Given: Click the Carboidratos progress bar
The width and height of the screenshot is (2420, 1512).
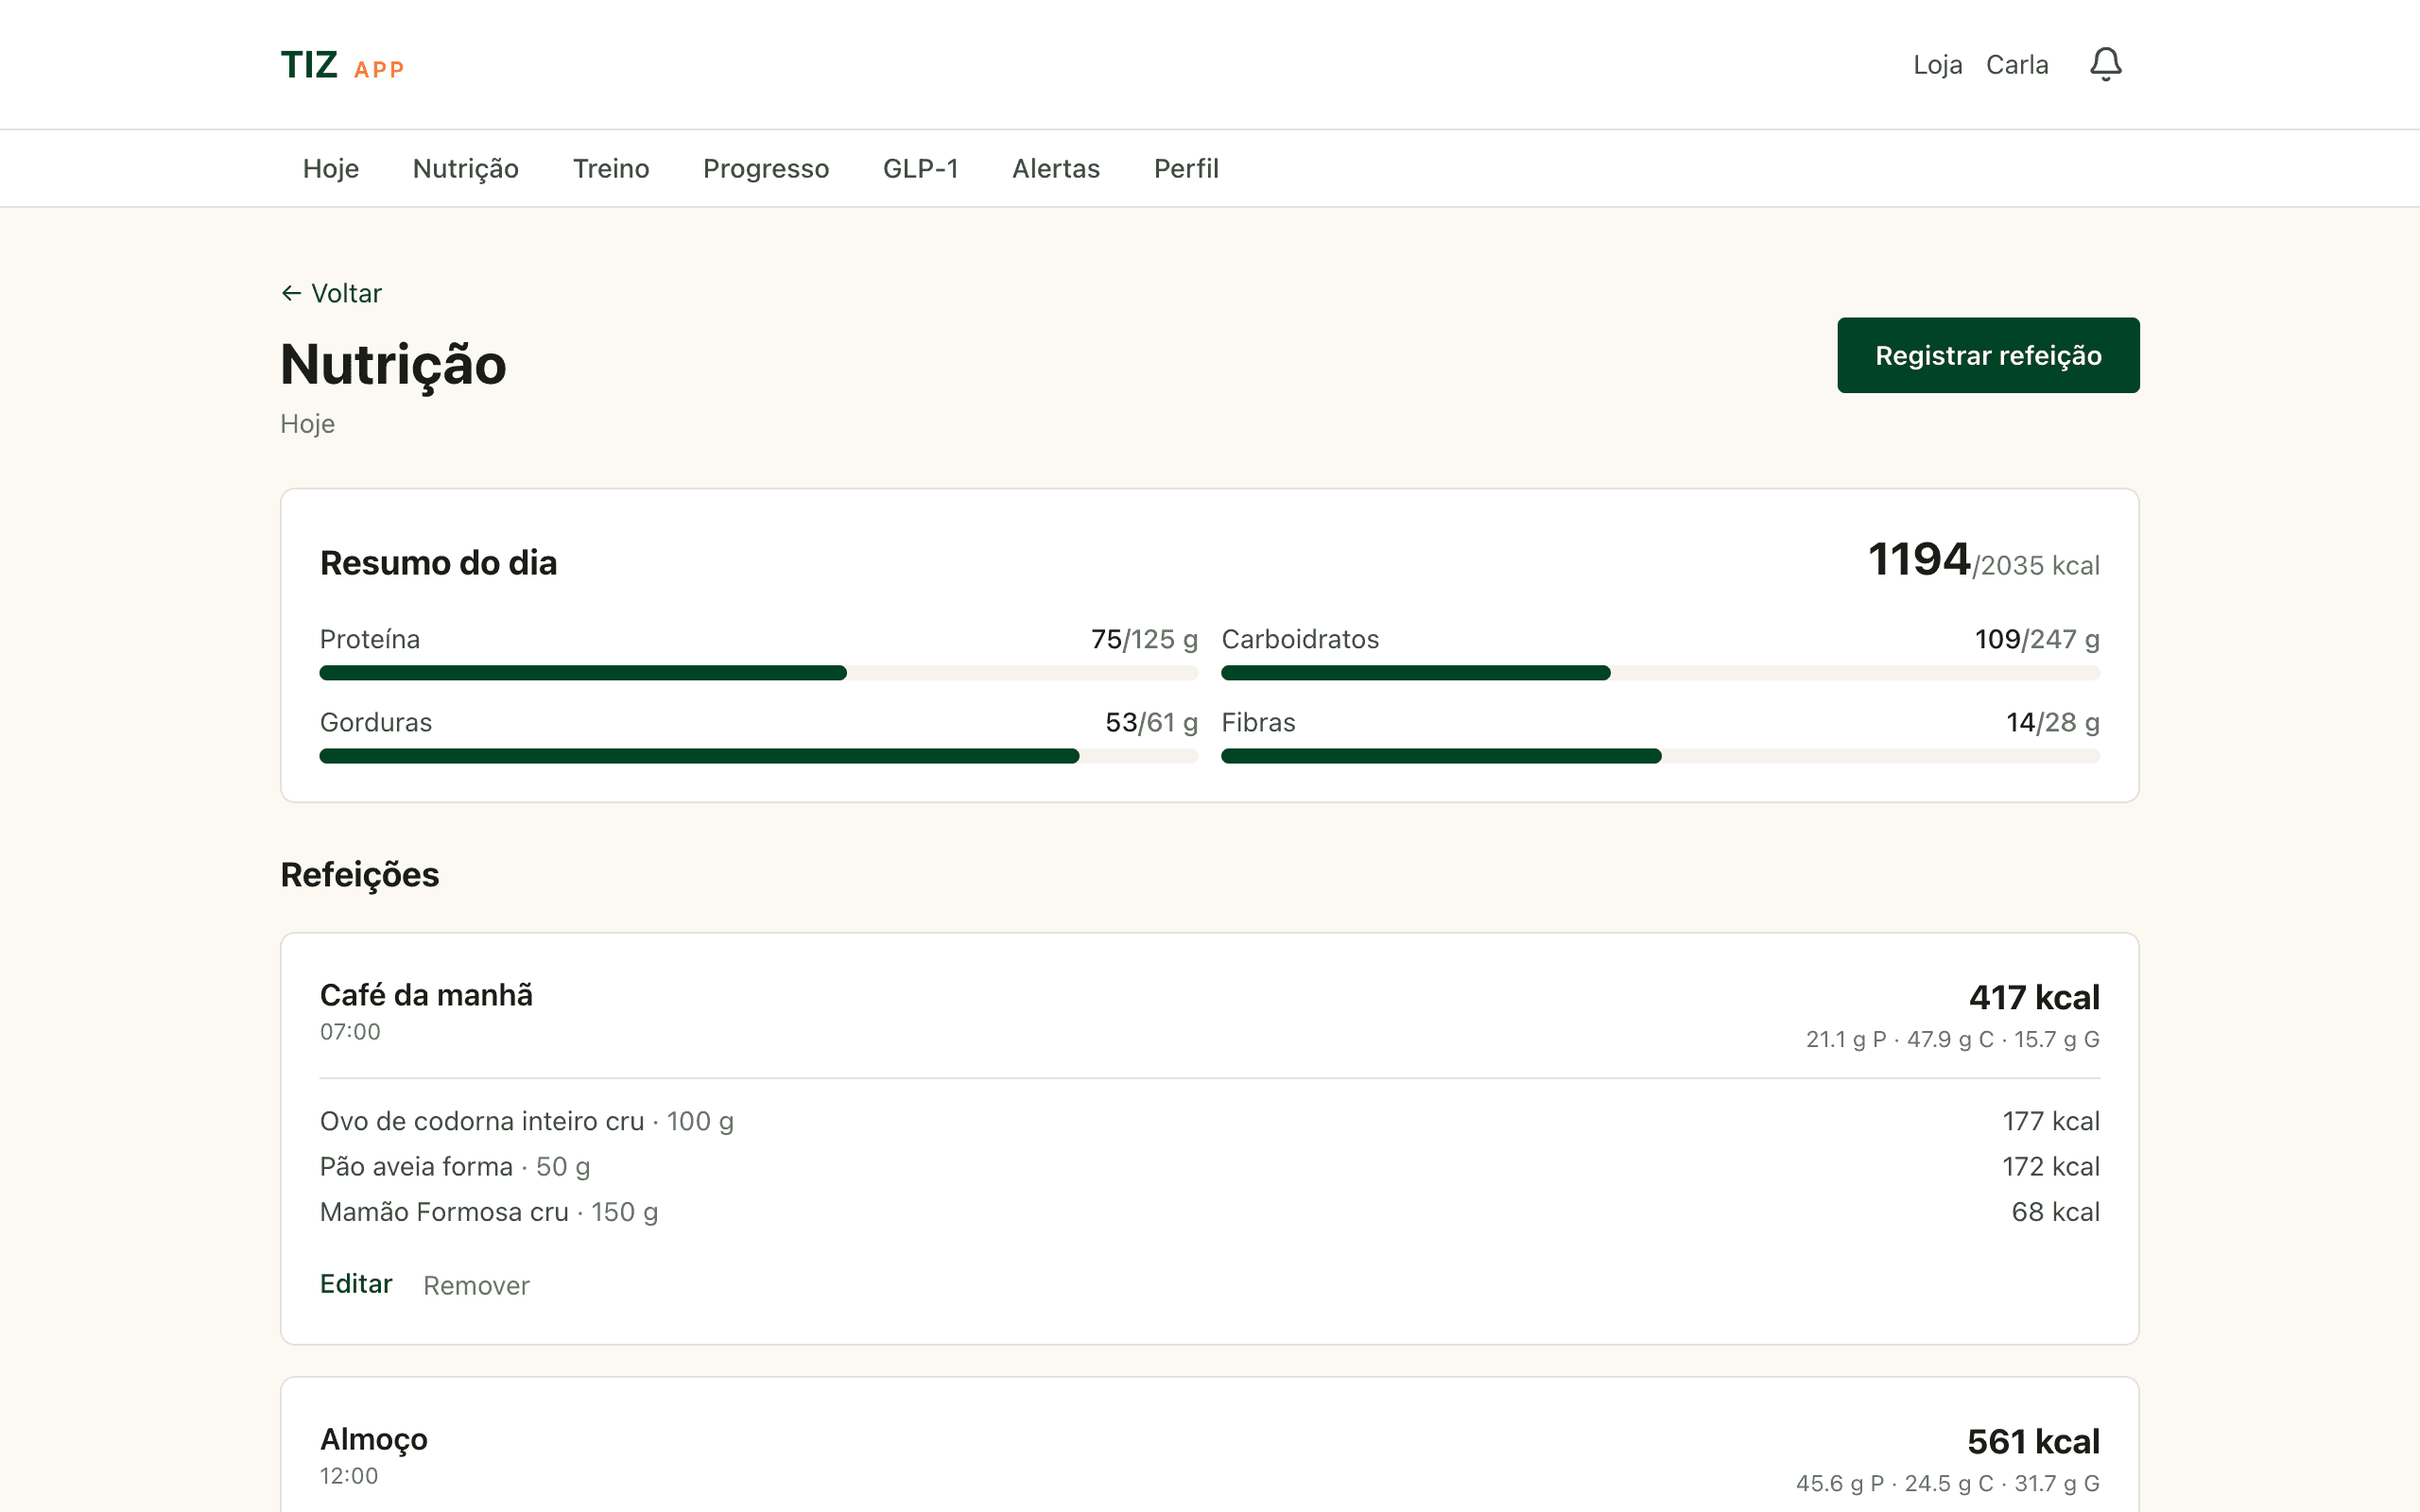Looking at the screenshot, I should [x=1660, y=673].
